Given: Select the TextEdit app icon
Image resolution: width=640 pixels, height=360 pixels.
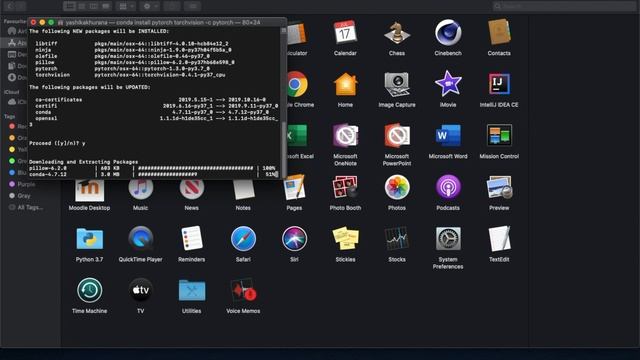Looking at the screenshot, I should click(x=499, y=238).
